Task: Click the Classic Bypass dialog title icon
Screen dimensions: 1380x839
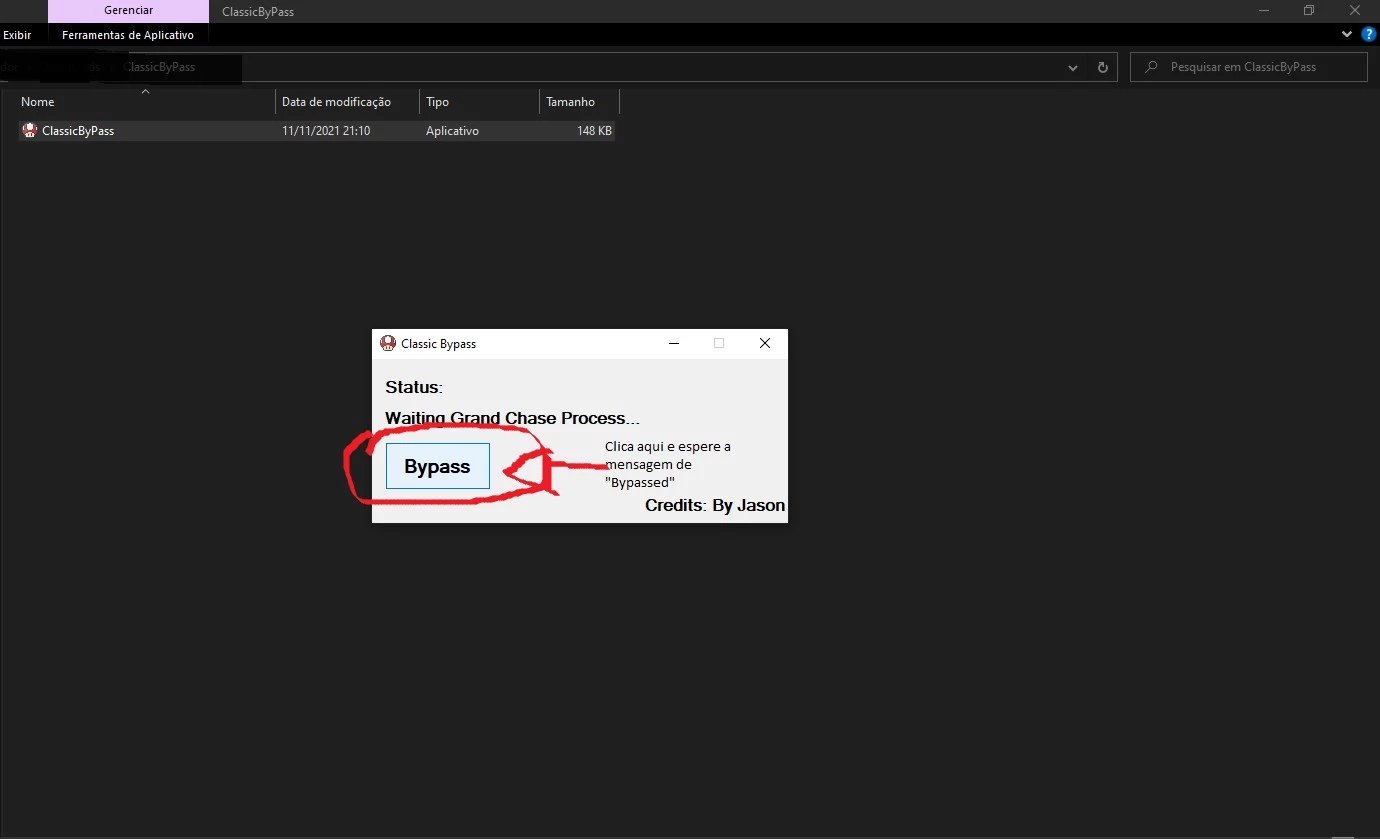Action: click(x=388, y=343)
